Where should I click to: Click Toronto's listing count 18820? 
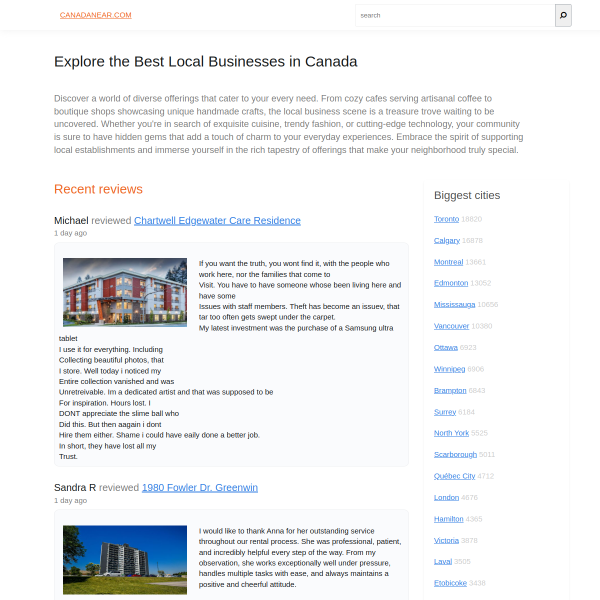(x=471, y=219)
